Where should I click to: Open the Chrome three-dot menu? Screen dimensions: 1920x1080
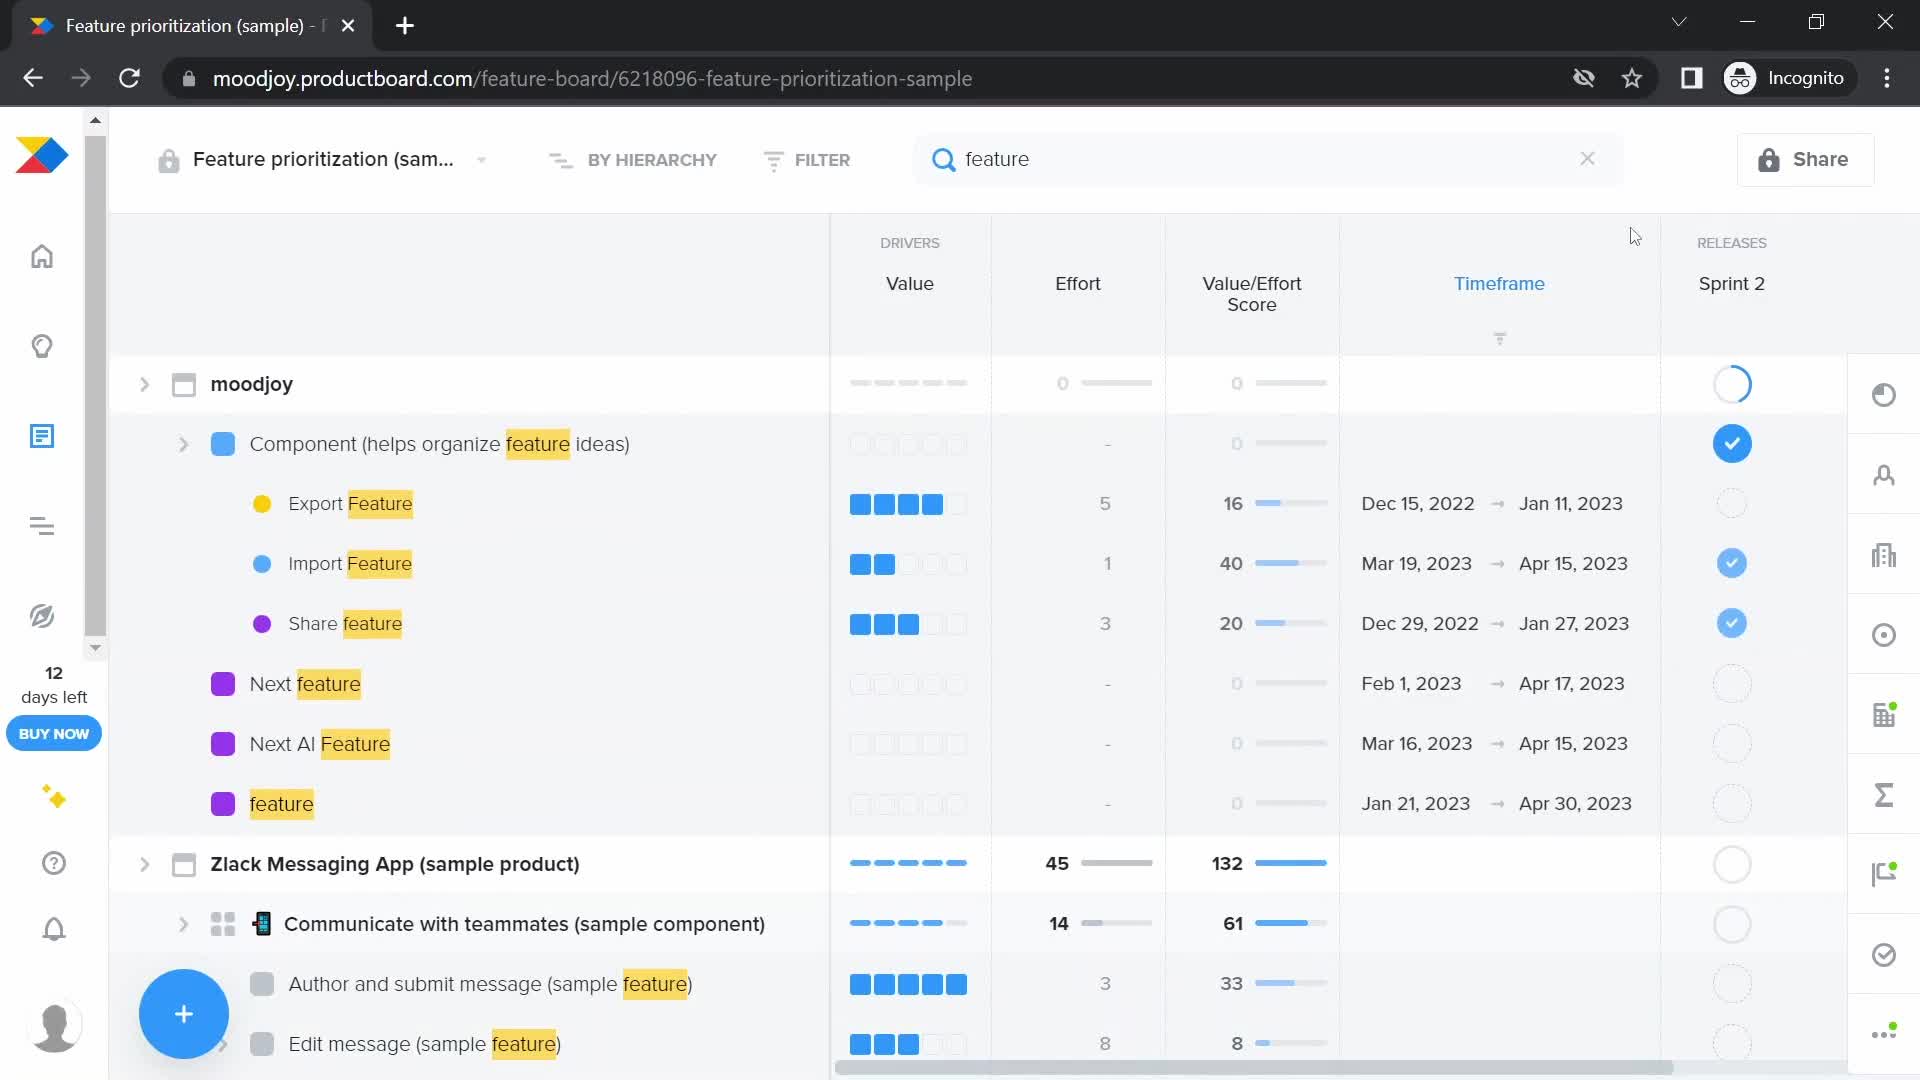point(1887,78)
